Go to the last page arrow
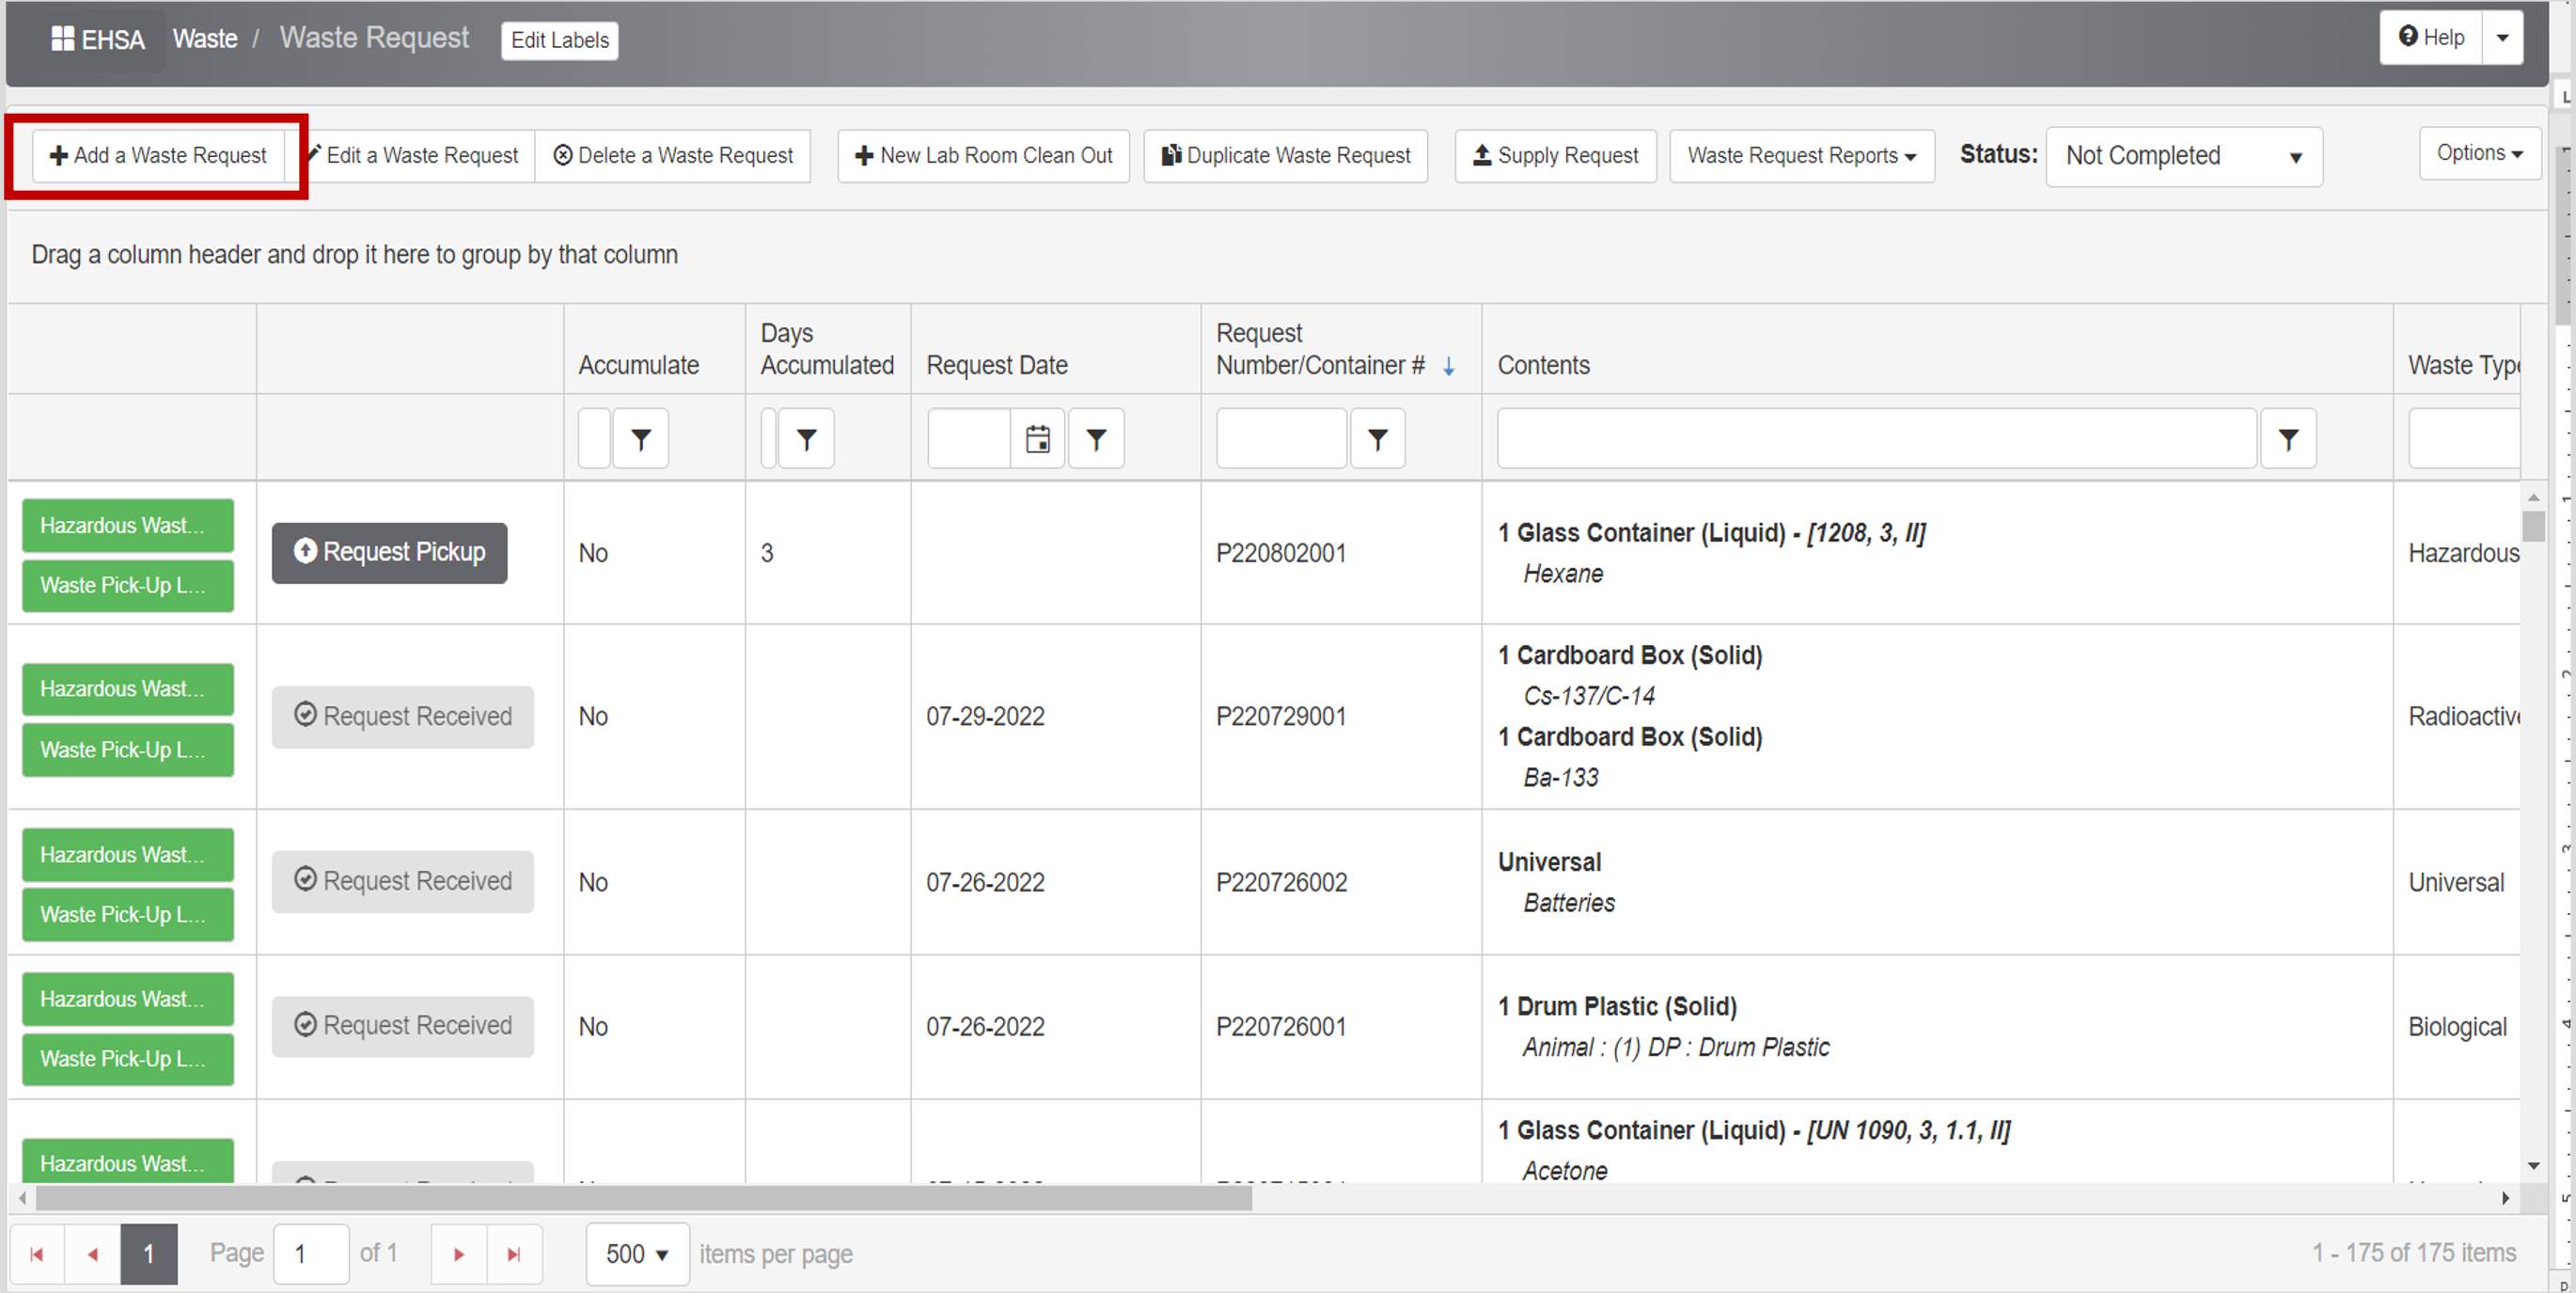This screenshot has height=1293, width=2576. (514, 1253)
